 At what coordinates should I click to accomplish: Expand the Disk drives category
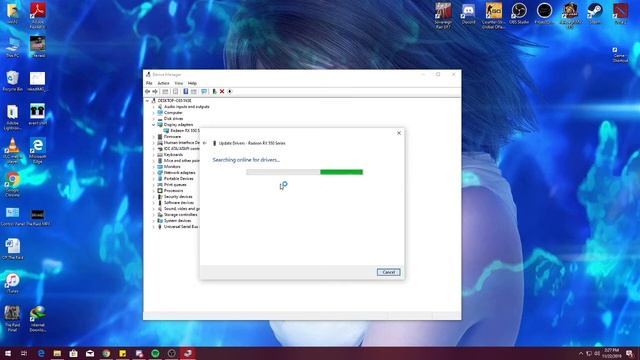coord(153,119)
